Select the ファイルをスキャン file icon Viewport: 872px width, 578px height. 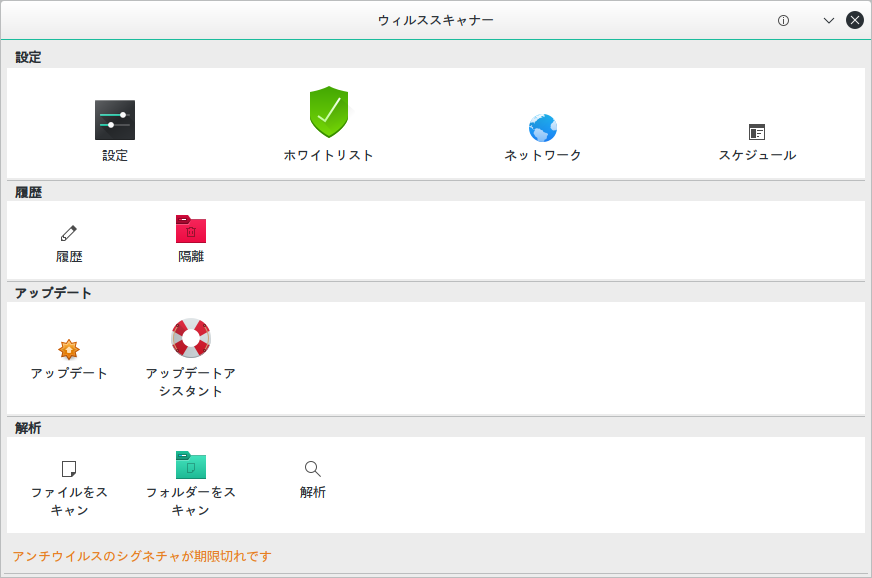coord(69,469)
